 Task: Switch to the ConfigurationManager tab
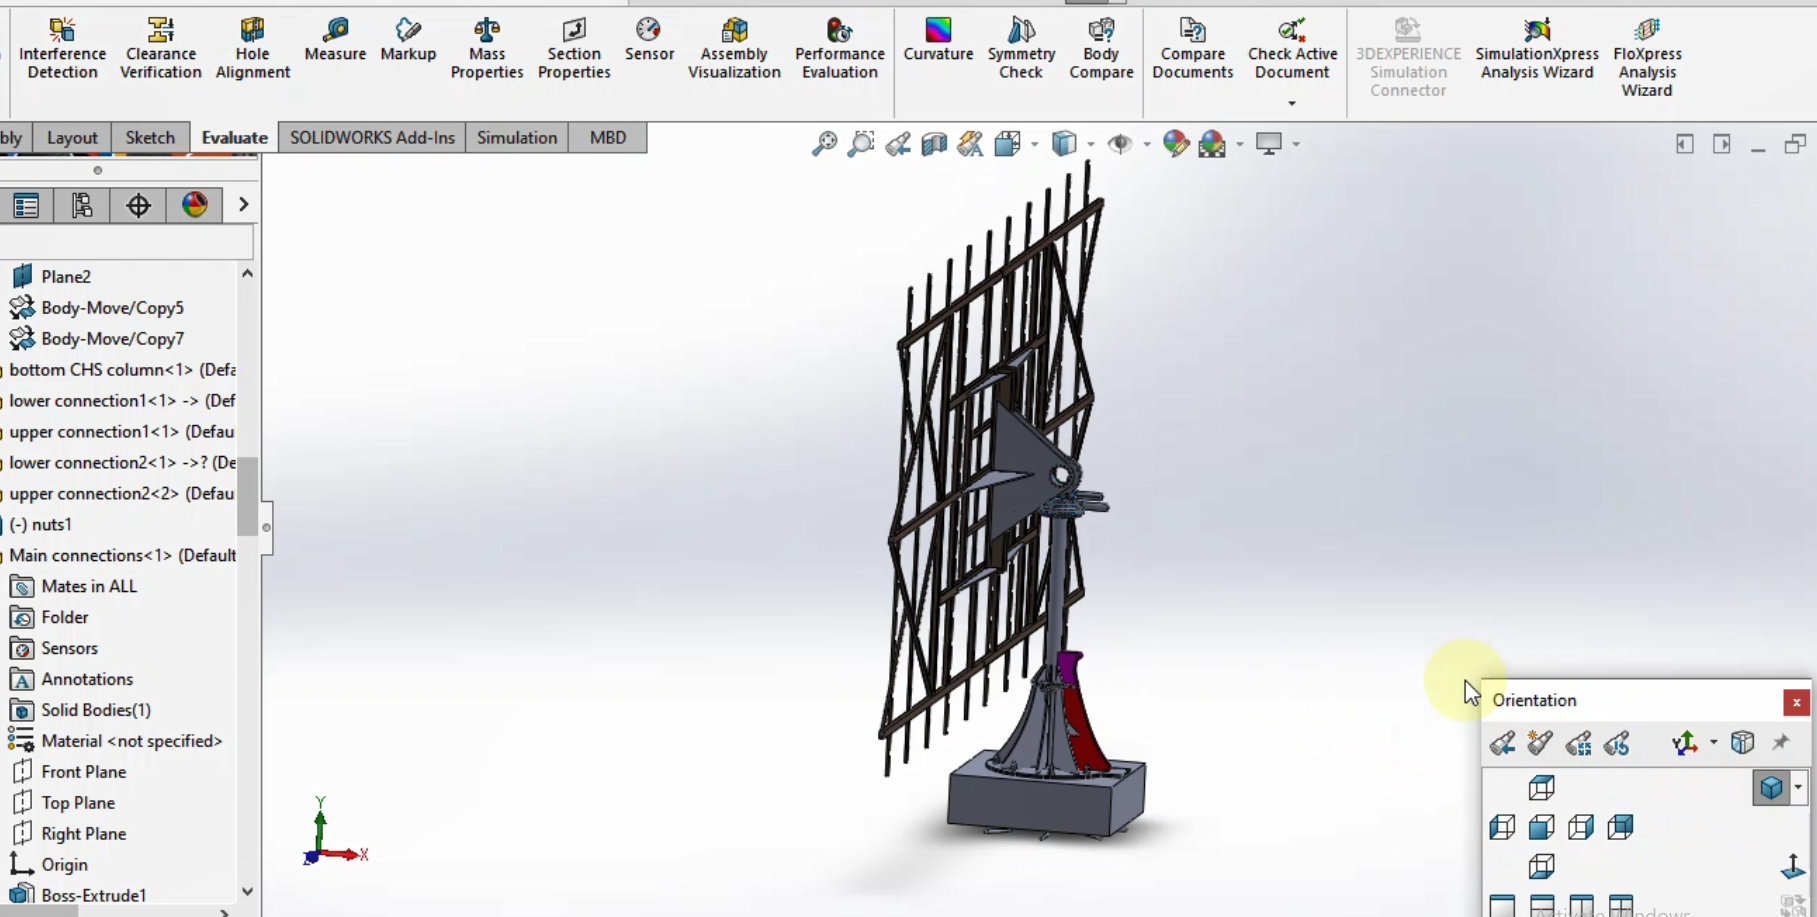[82, 205]
